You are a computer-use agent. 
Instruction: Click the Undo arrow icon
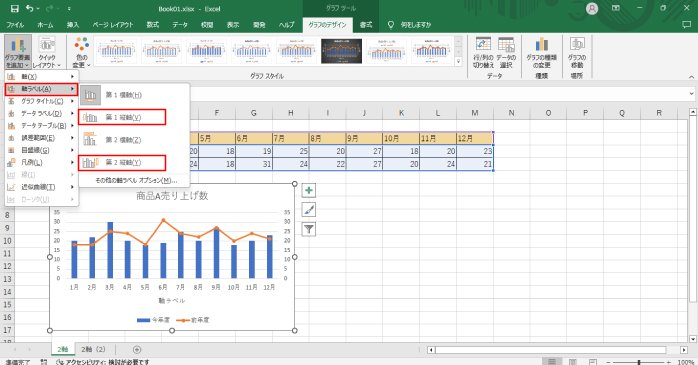[x=29, y=8]
